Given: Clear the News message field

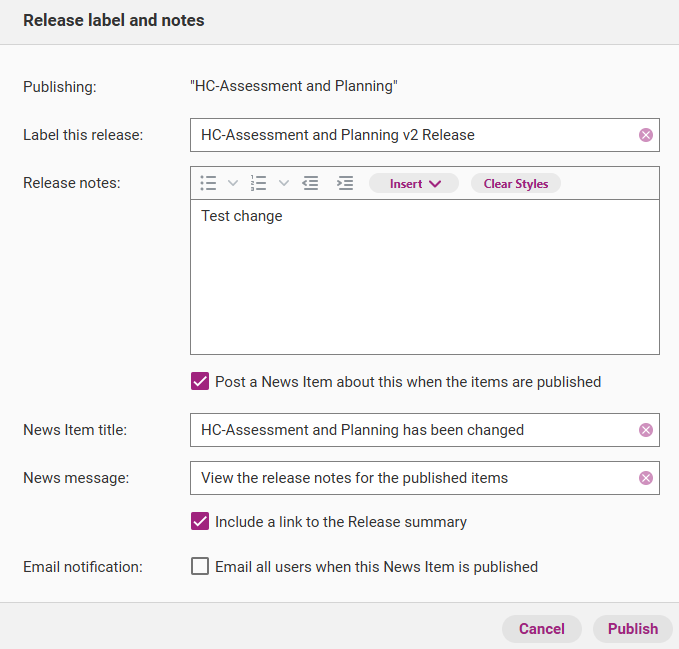Looking at the screenshot, I should click(x=646, y=478).
